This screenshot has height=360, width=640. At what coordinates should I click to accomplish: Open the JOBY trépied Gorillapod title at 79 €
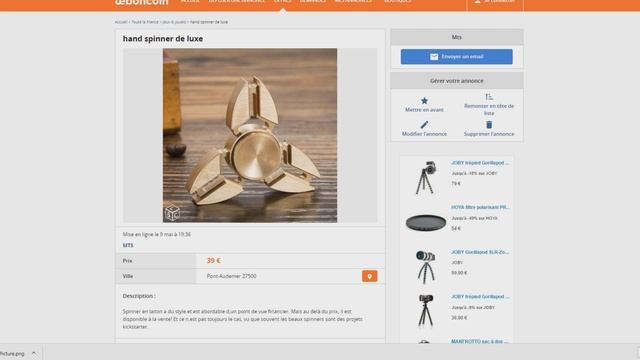[480, 163]
